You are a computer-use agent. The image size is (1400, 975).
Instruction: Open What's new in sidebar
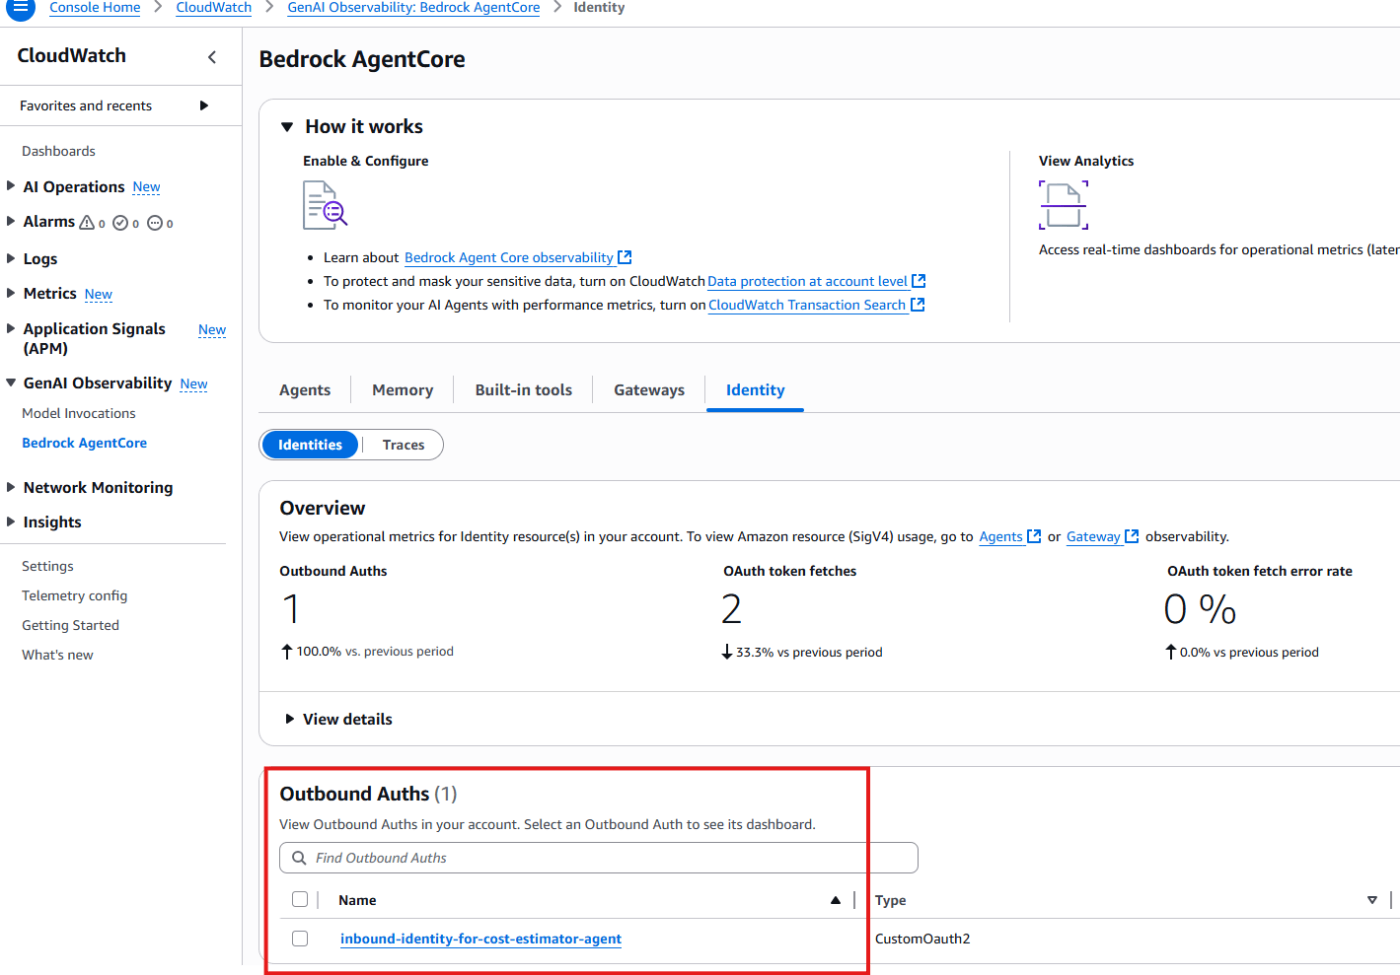pos(58,655)
